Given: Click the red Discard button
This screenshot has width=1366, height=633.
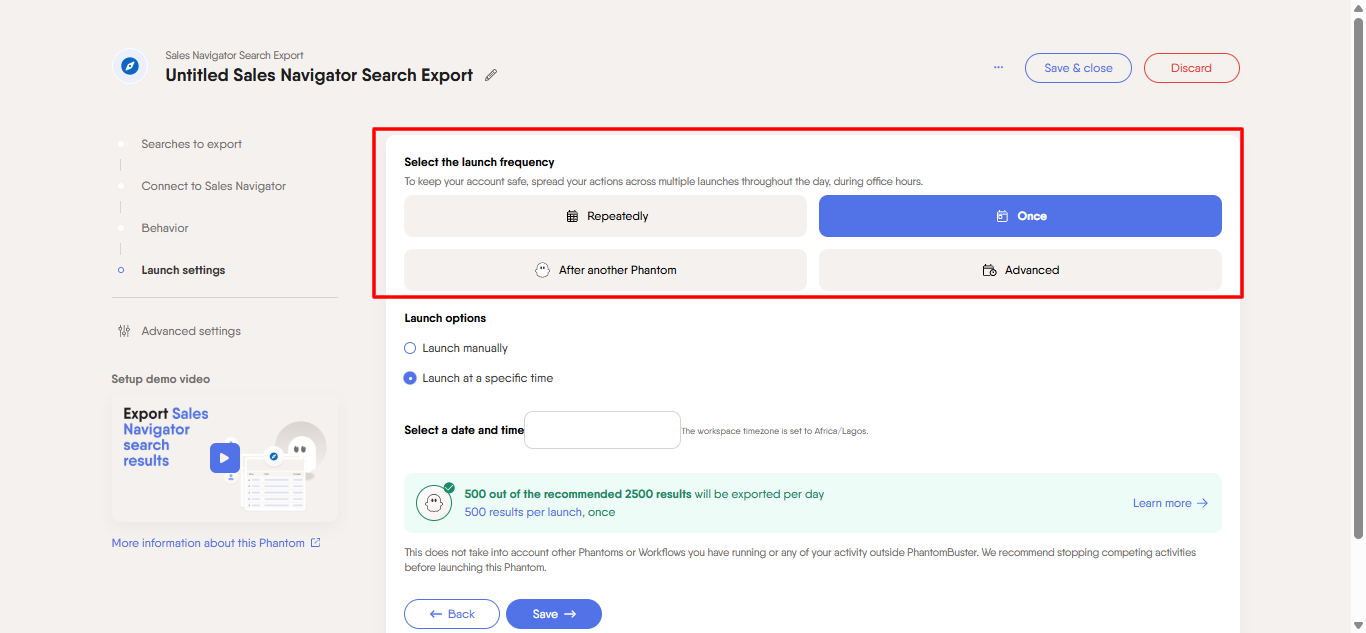Looking at the screenshot, I should [x=1191, y=68].
